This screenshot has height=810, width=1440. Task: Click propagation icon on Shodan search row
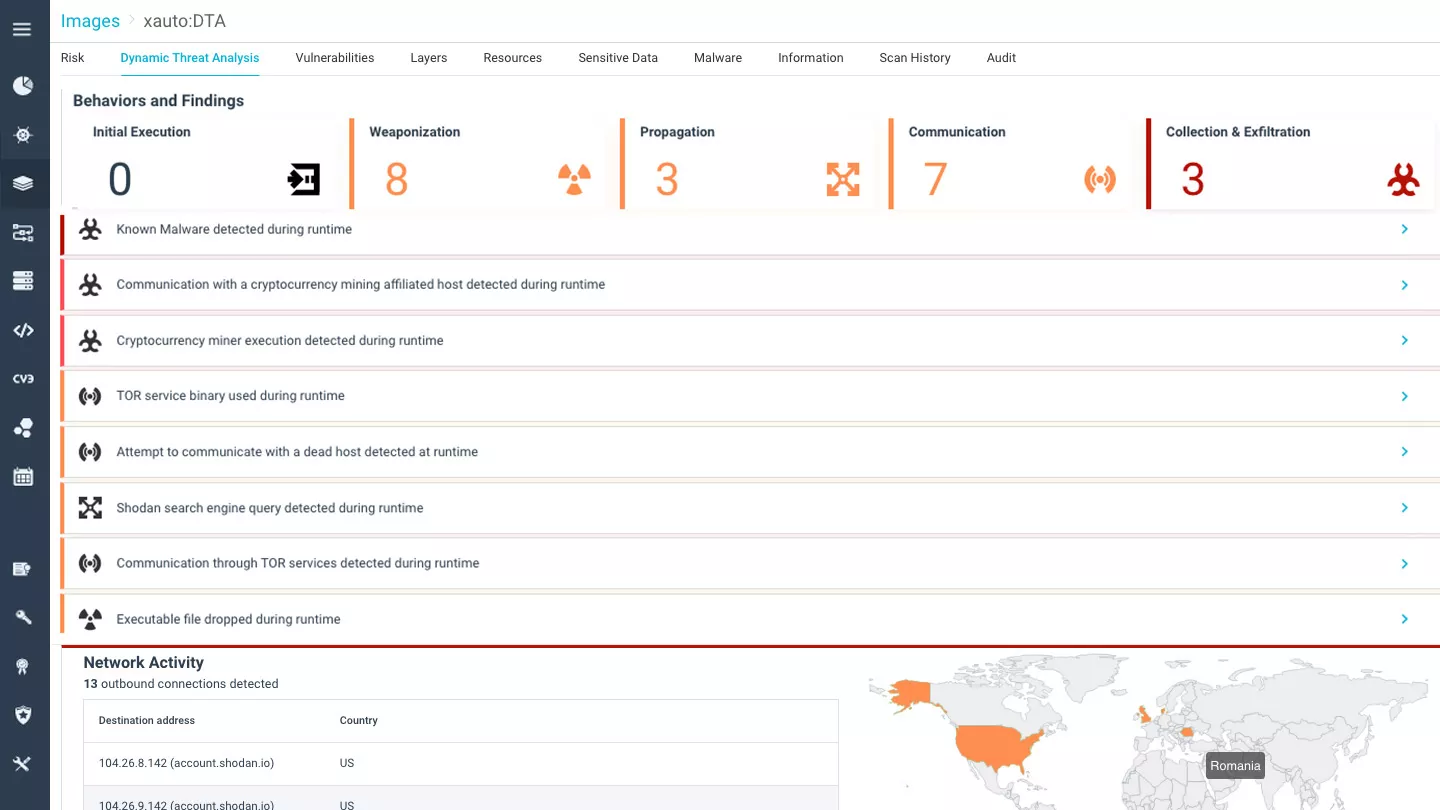[x=90, y=508]
